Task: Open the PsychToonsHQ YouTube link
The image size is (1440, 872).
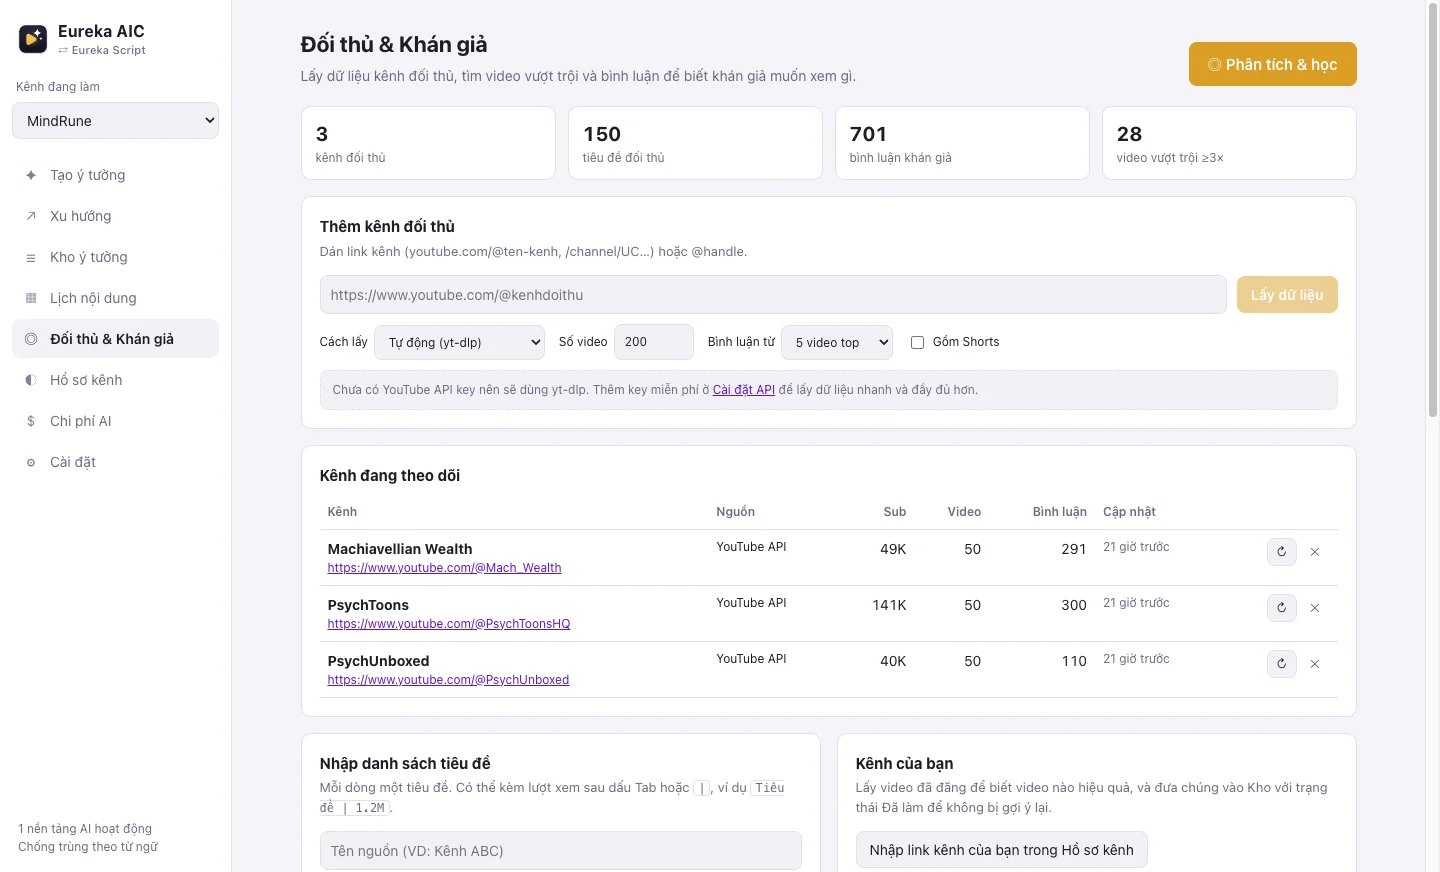Action: point(449,624)
